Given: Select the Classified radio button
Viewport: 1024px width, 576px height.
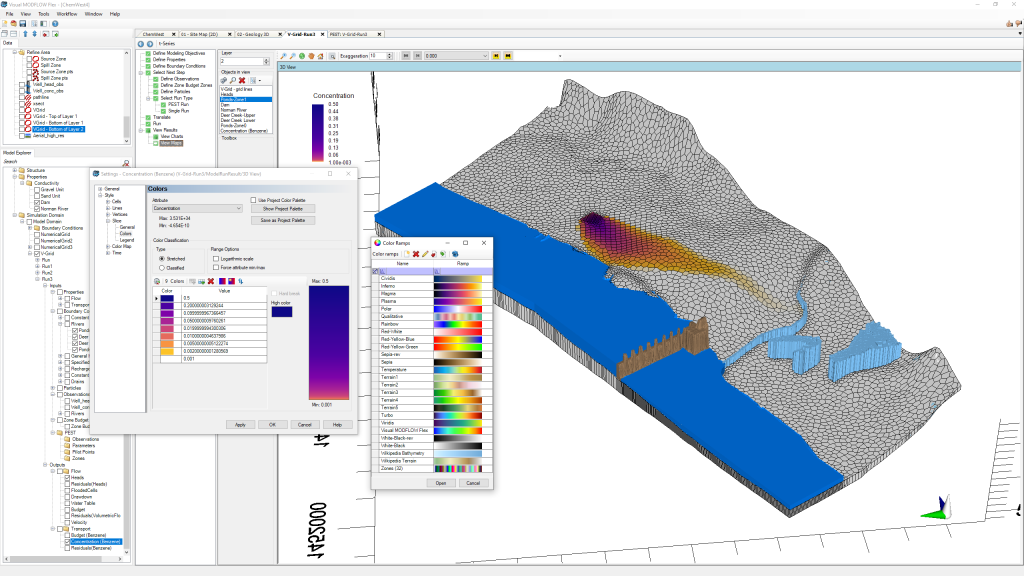Looking at the screenshot, I should coord(163,267).
